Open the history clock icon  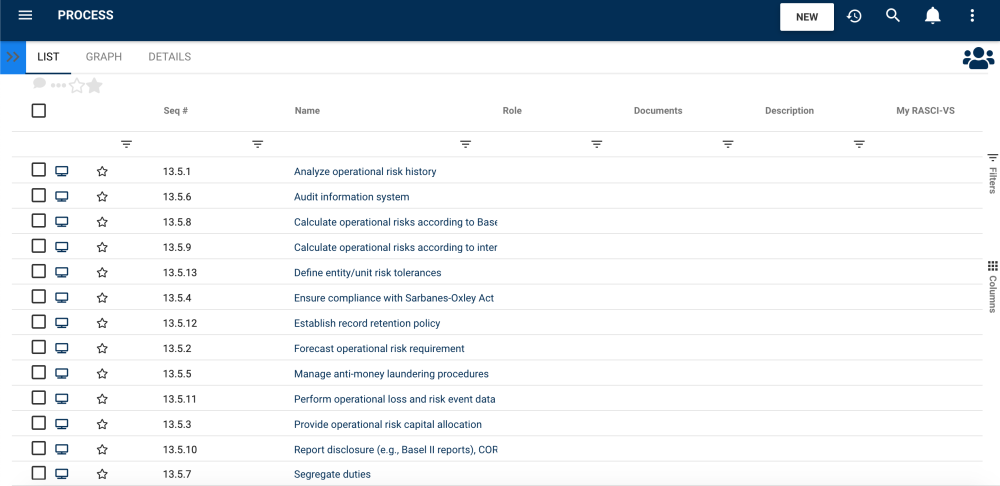tap(854, 16)
